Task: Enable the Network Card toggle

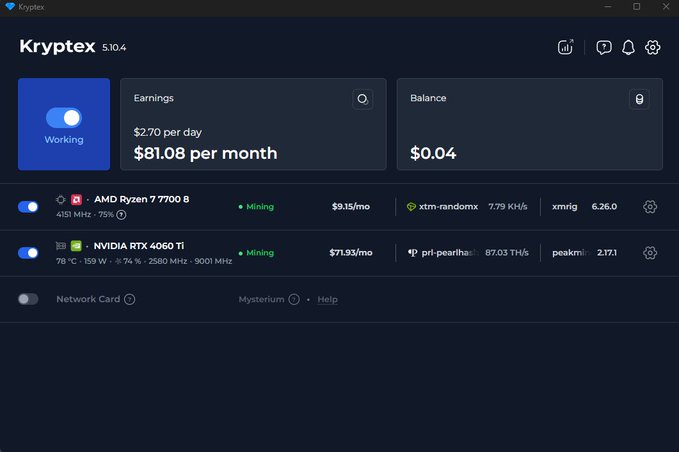Action: [x=28, y=299]
